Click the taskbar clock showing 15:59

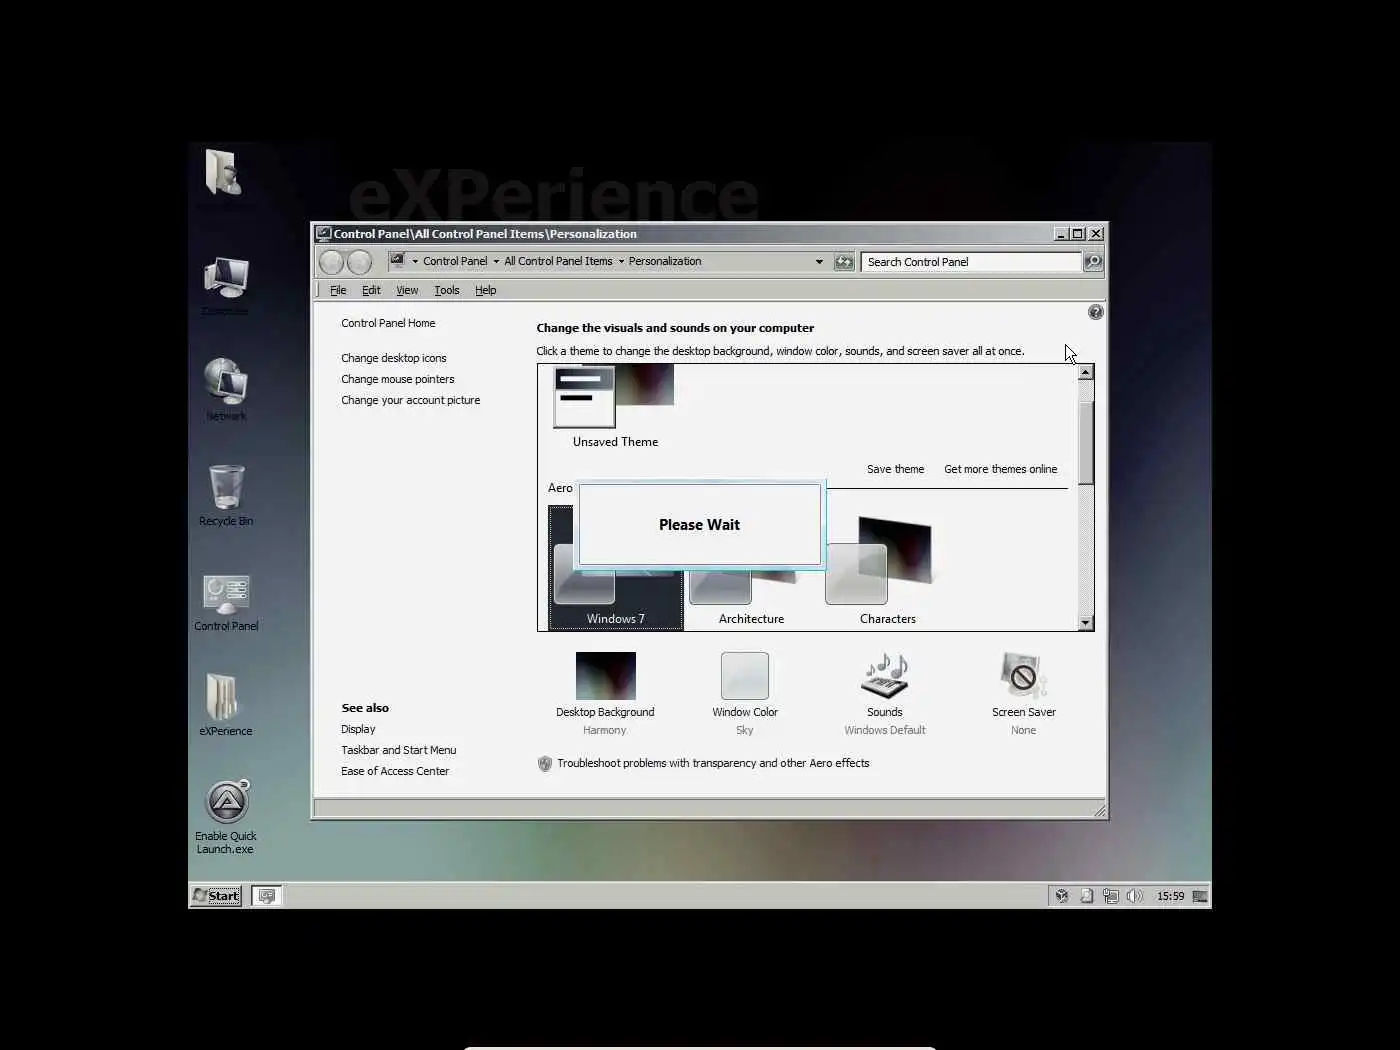click(x=1170, y=896)
